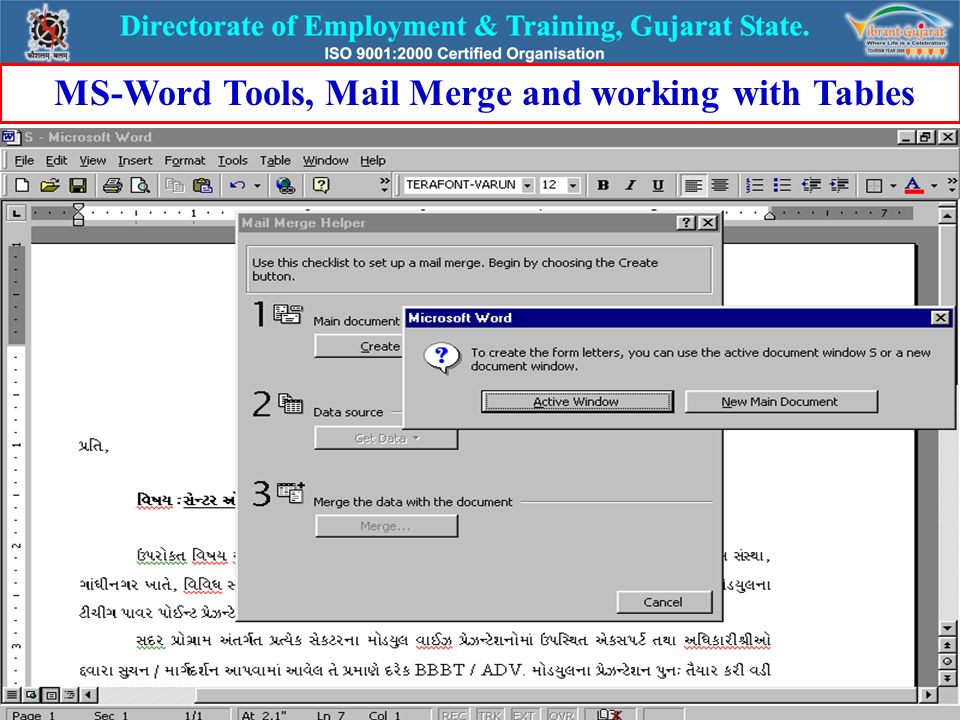Open the Table menu
The width and height of the screenshot is (960, 720).
pyautogui.click(x=275, y=160)
